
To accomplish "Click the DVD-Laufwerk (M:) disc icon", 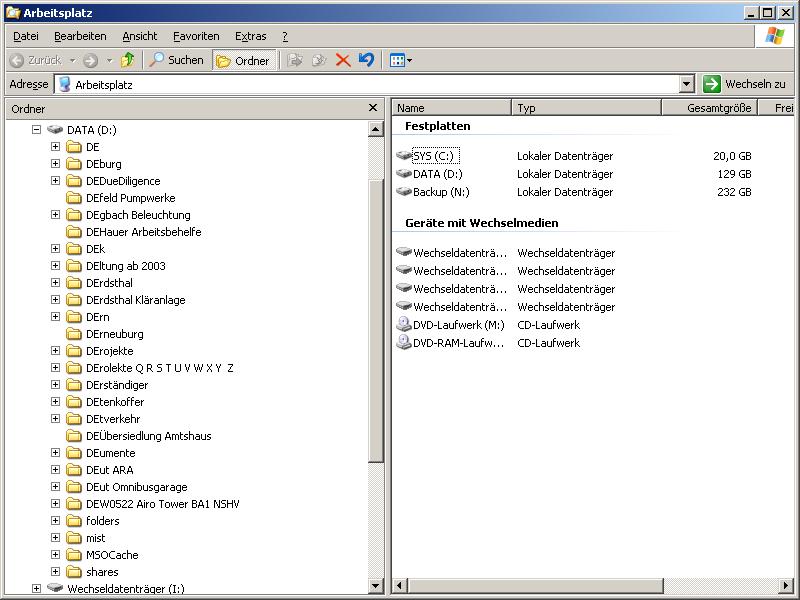I will pos(404,324).
